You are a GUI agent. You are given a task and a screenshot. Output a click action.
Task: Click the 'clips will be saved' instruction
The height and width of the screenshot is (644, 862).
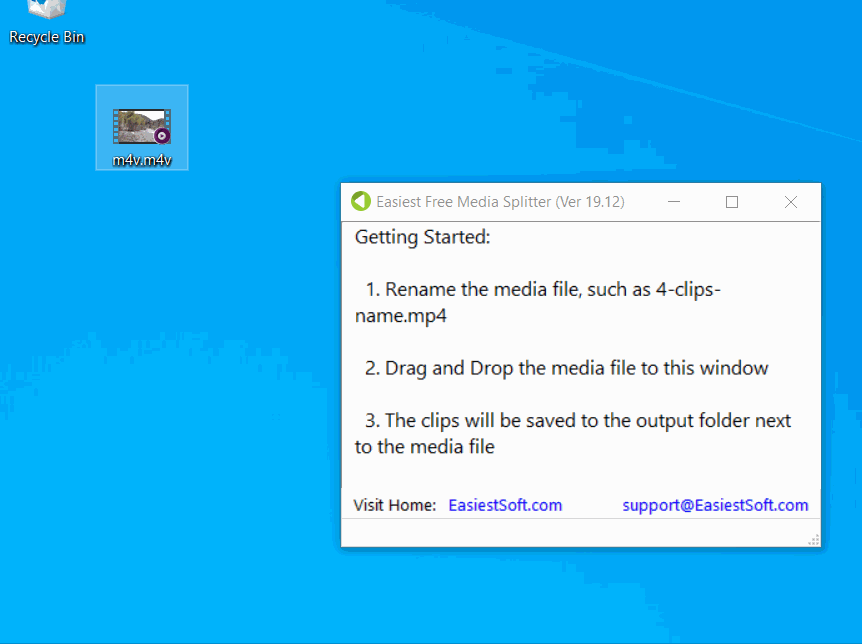[573, 433]
